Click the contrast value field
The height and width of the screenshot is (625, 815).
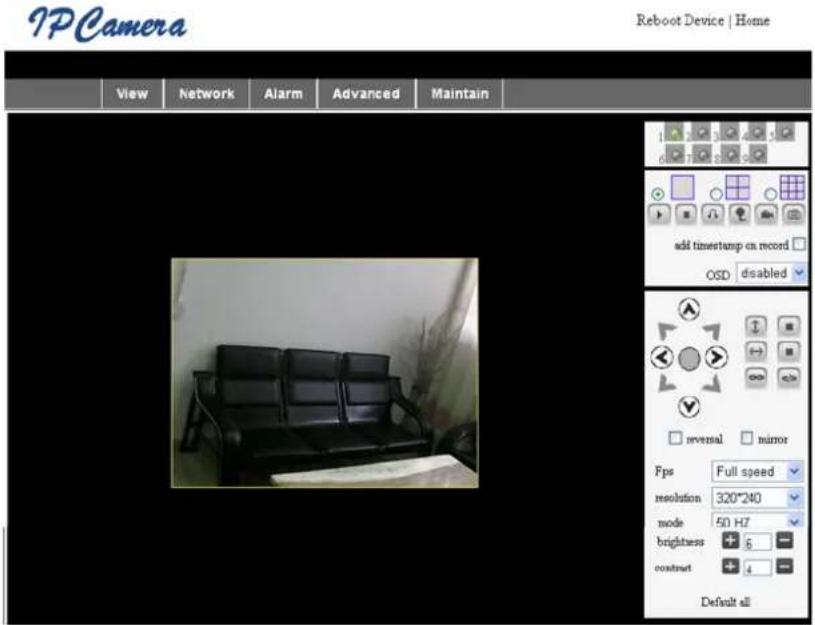pyautogui.click(x=757, y=568)
